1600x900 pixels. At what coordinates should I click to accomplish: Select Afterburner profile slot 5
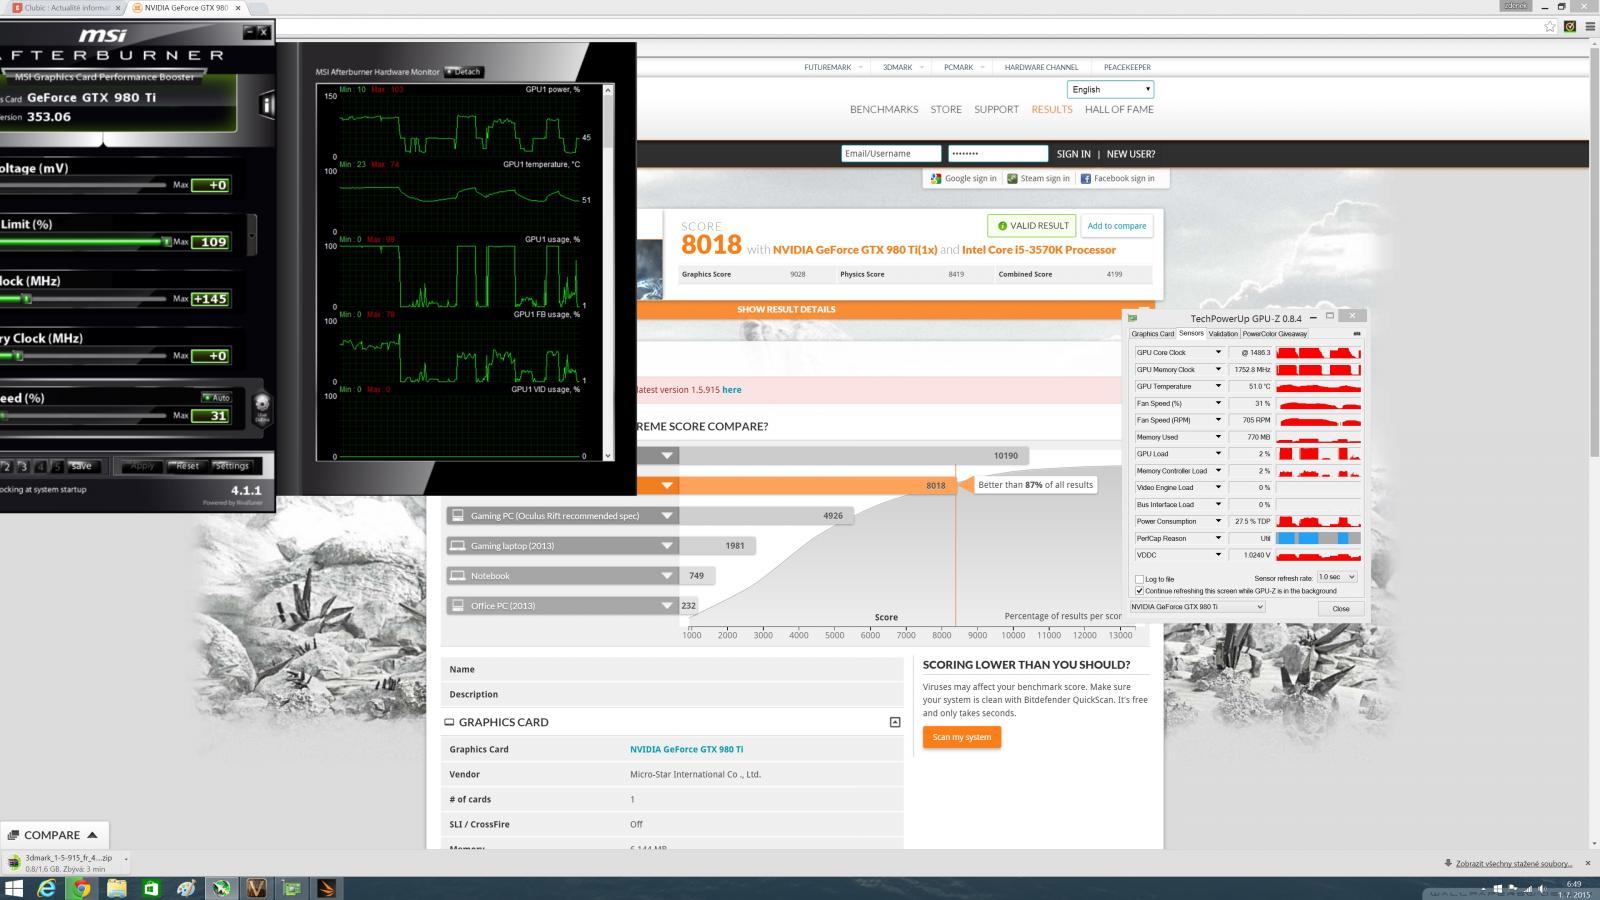(x=57, y=466)
